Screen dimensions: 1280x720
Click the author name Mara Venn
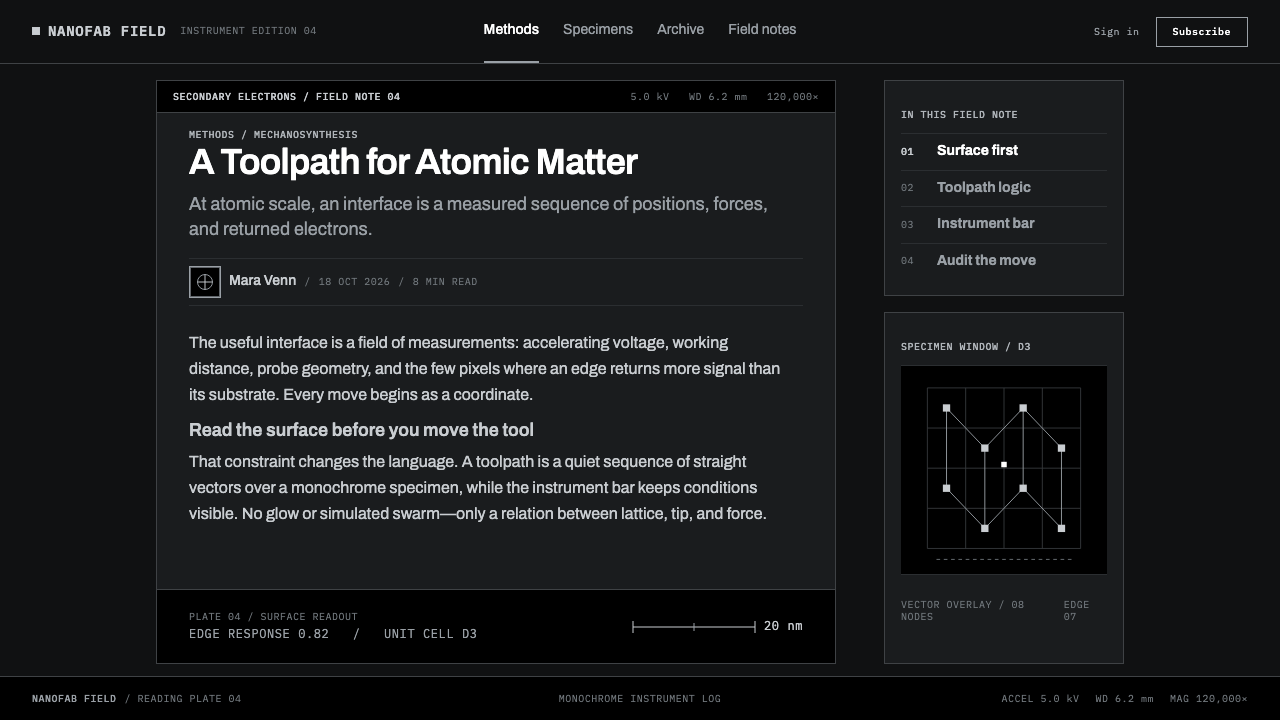tap(262, 281)
